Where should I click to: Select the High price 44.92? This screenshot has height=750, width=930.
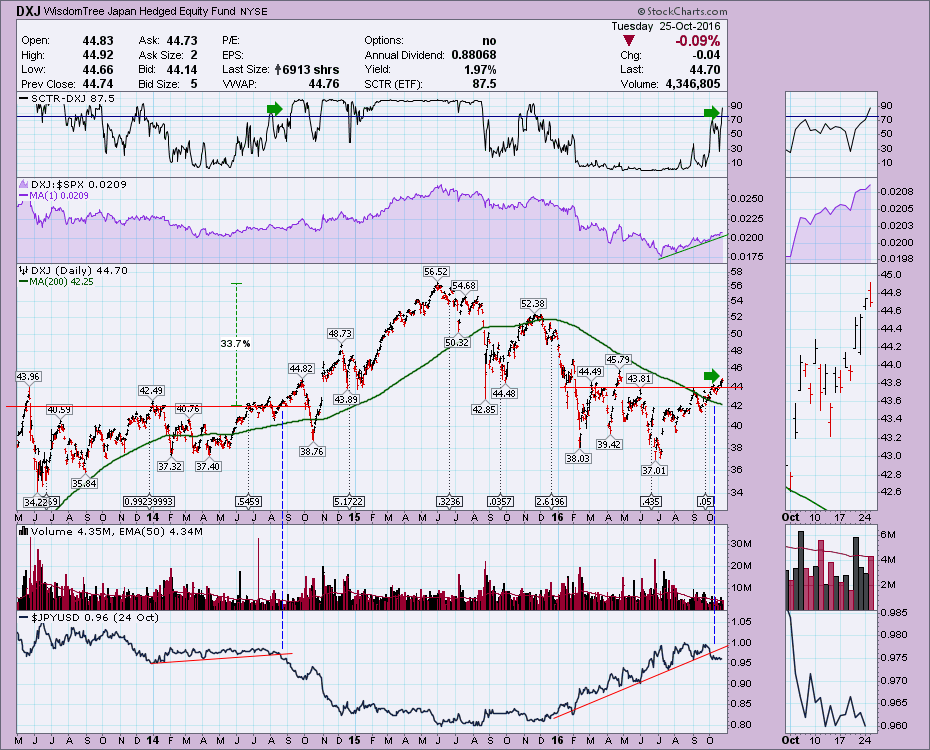(x=98, y=55)
